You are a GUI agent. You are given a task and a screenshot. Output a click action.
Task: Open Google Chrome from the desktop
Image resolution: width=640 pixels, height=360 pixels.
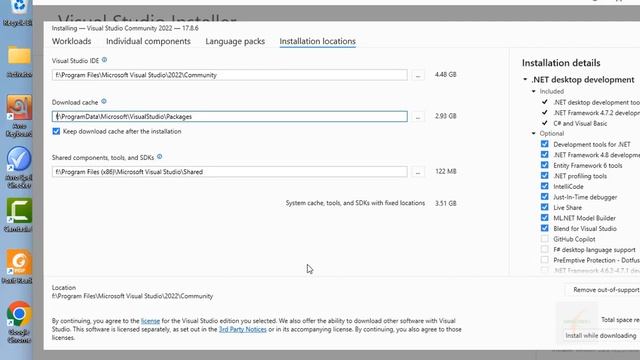[19, 322]
